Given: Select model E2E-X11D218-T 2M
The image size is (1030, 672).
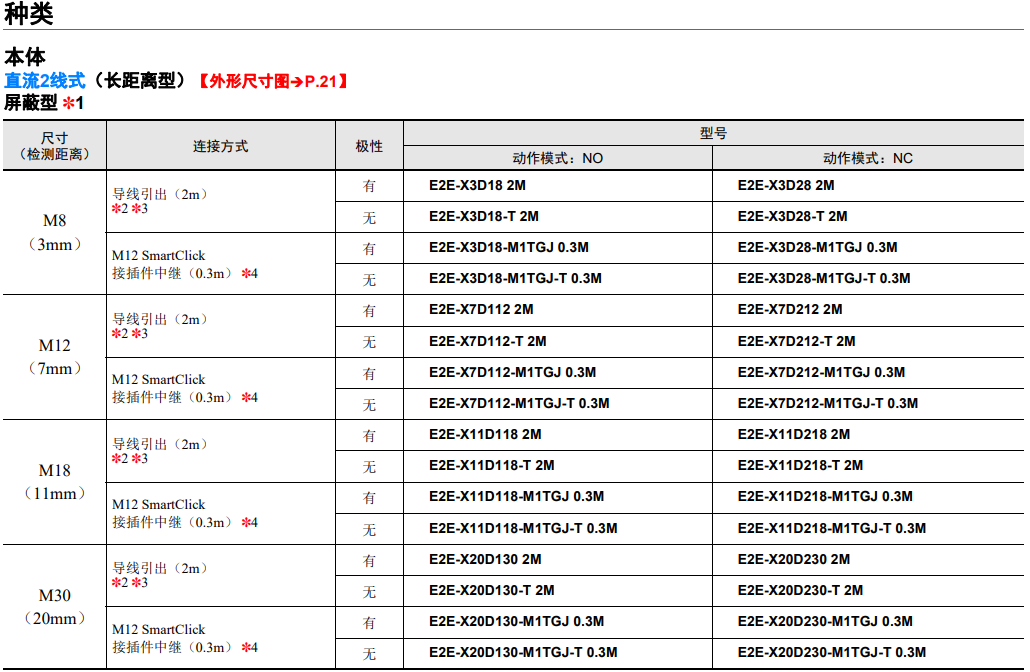Looking at the screenshot, I should [801, 466].
